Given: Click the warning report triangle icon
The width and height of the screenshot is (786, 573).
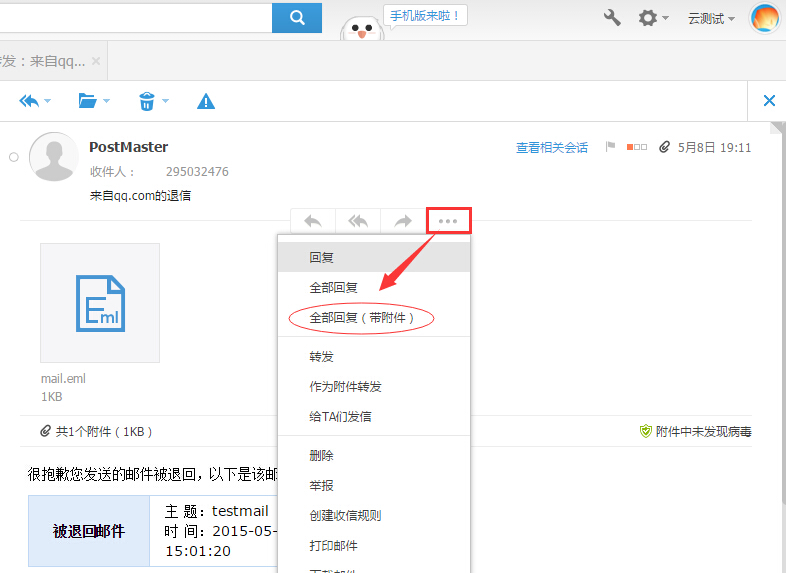Looking at the screenshot, I should [x=206, y=101].
